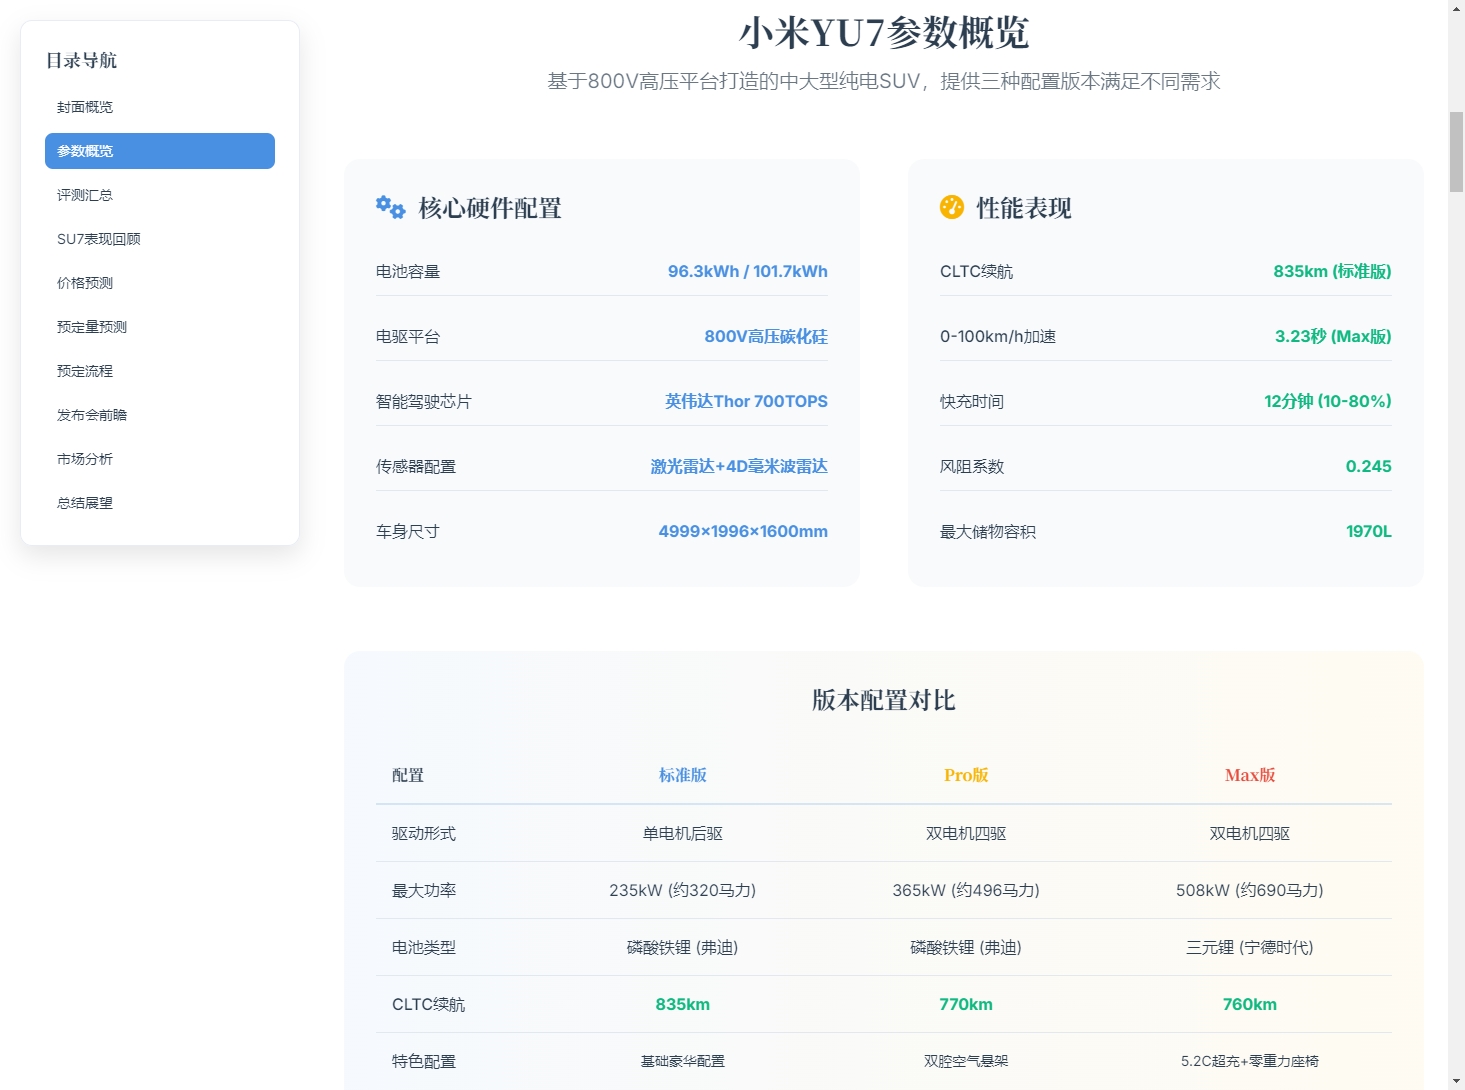This screenshot has width=1465, height=1090.
Task: Navigate to 预定流程 section
Action: point(160,371)
